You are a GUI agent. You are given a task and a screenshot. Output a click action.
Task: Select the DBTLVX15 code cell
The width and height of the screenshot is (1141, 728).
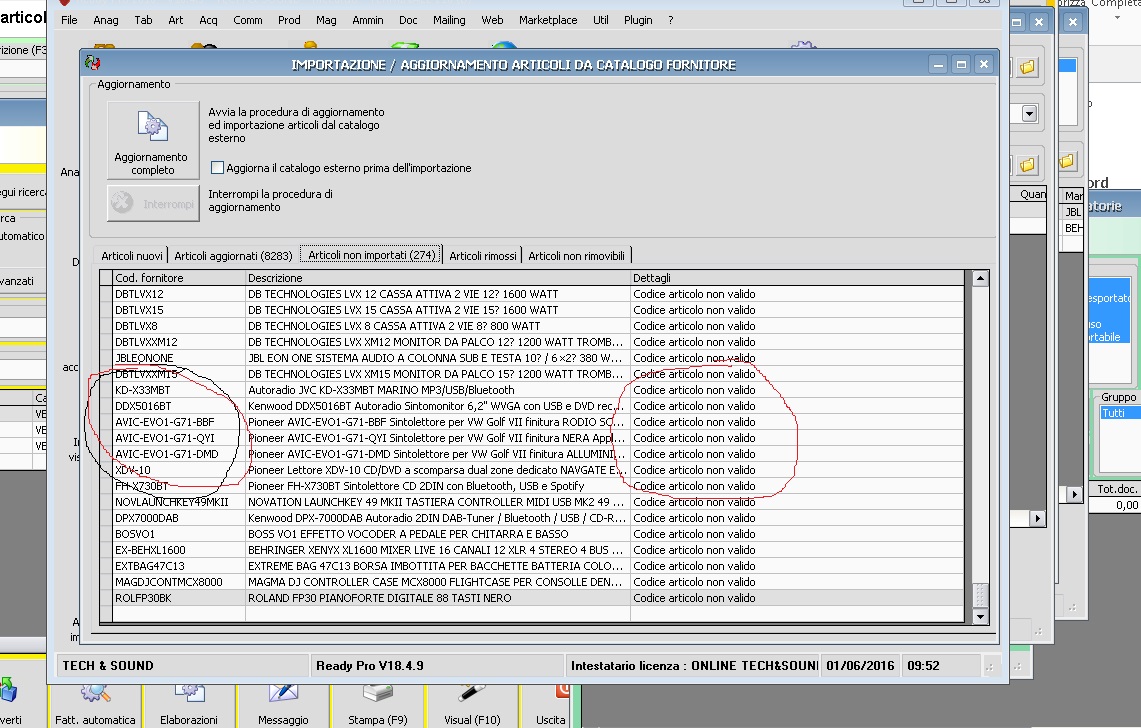tap(179, 310)
